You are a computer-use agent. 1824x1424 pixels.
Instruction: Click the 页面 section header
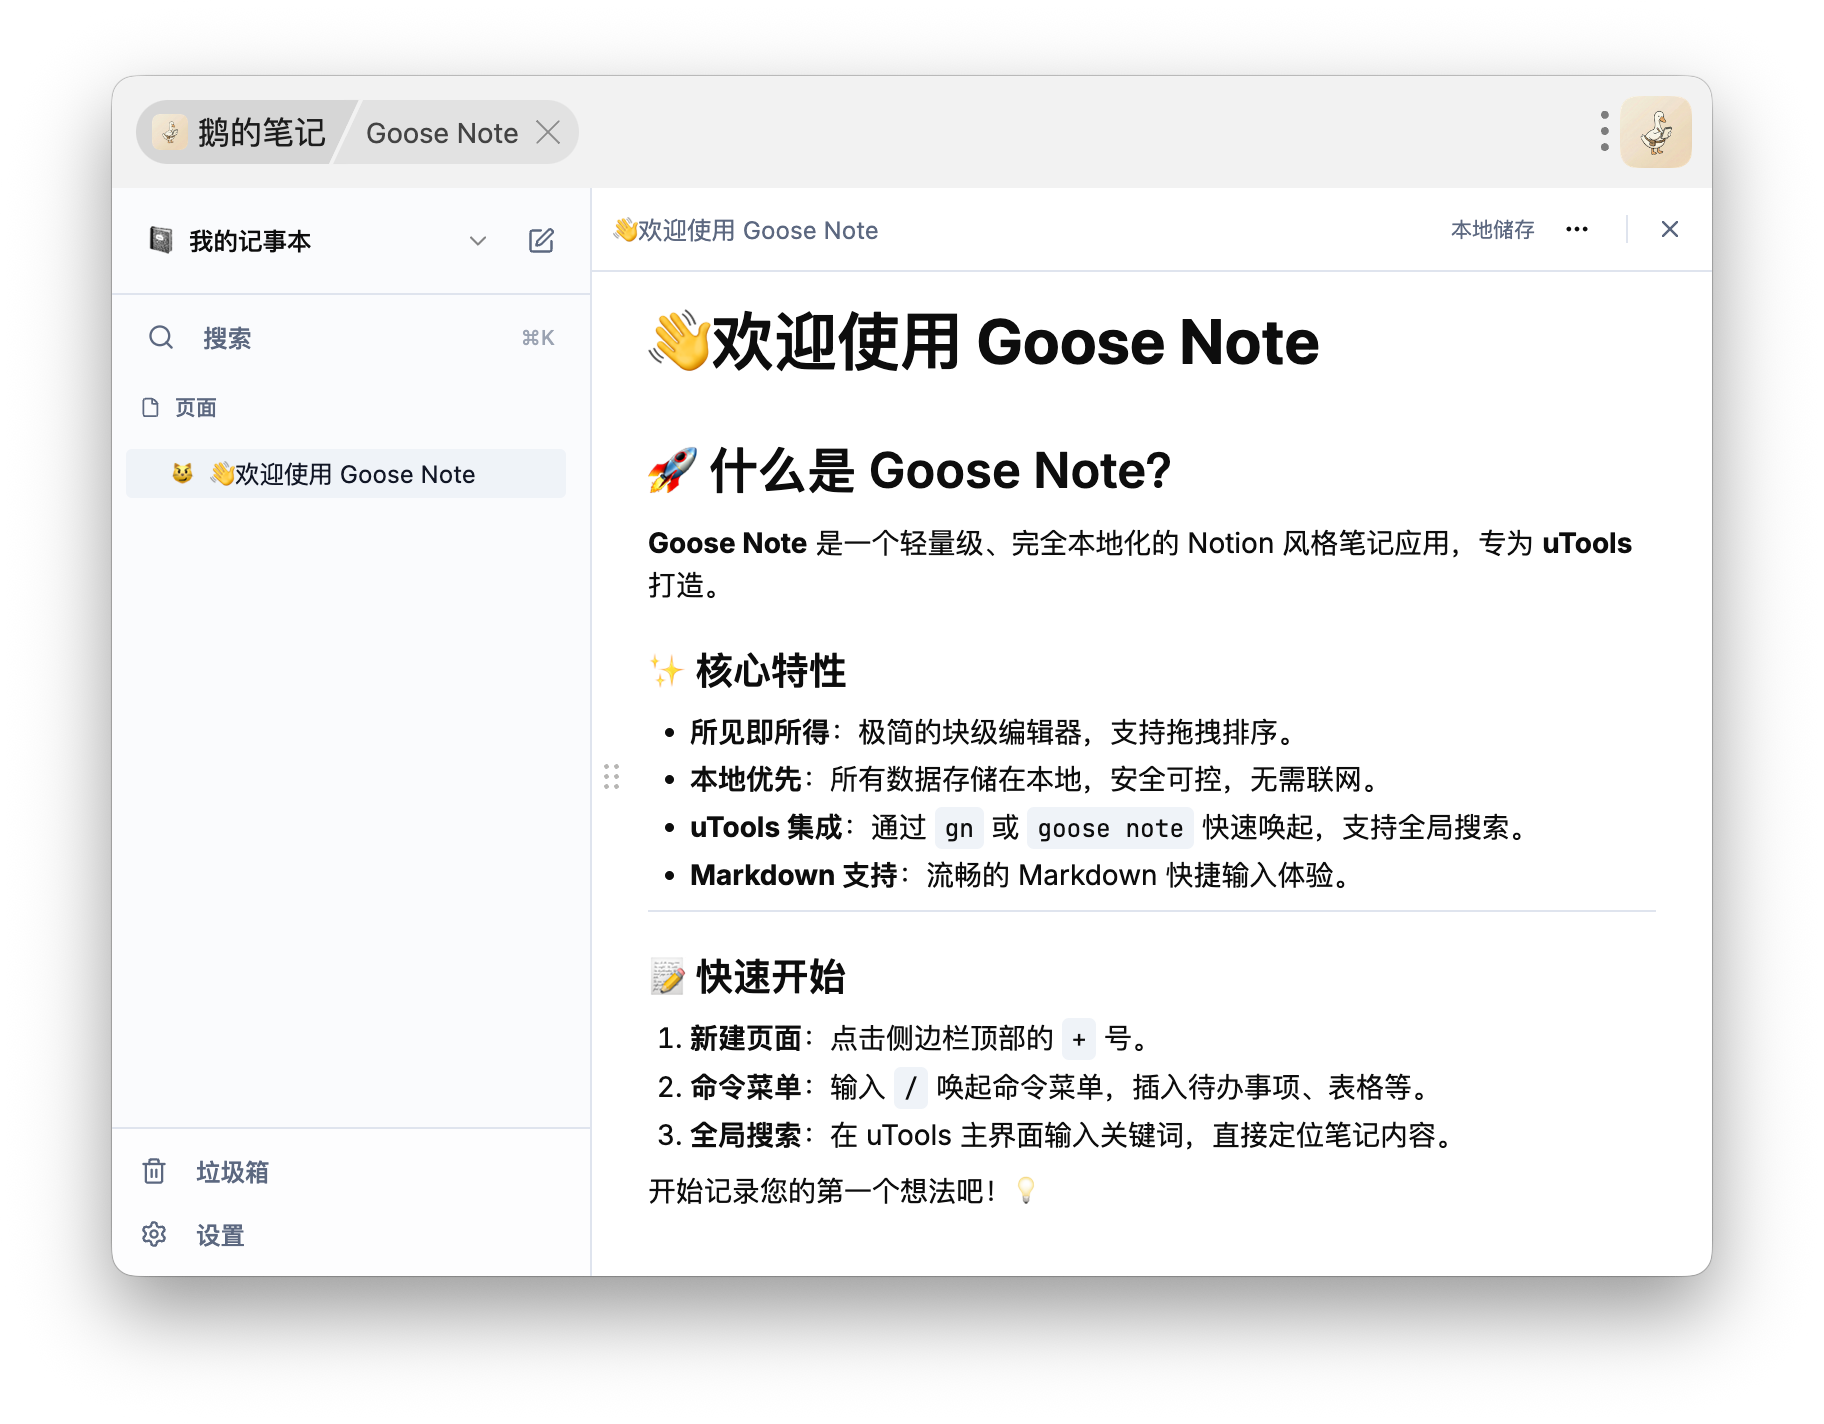195,408
